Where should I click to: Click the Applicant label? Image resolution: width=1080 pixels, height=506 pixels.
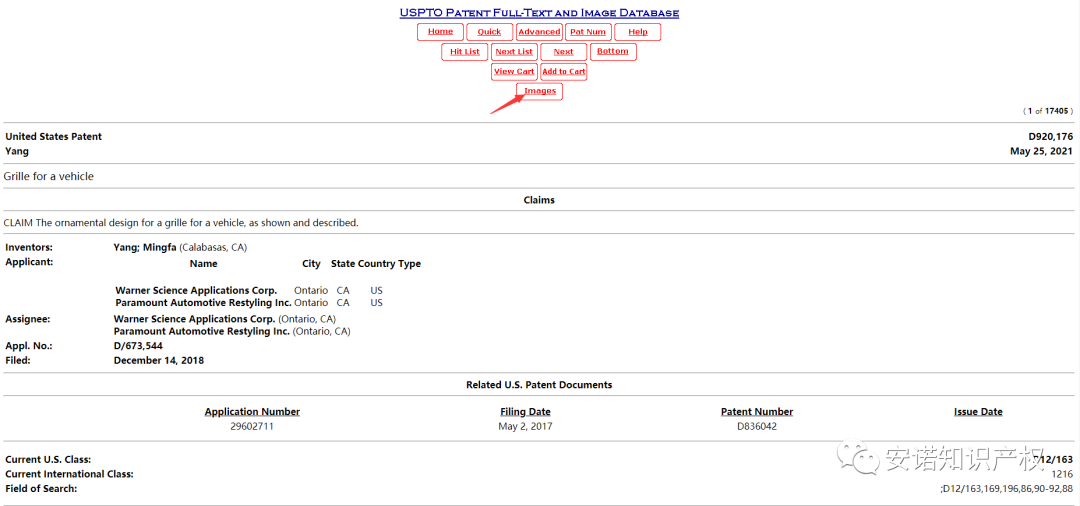click(29, 262)
